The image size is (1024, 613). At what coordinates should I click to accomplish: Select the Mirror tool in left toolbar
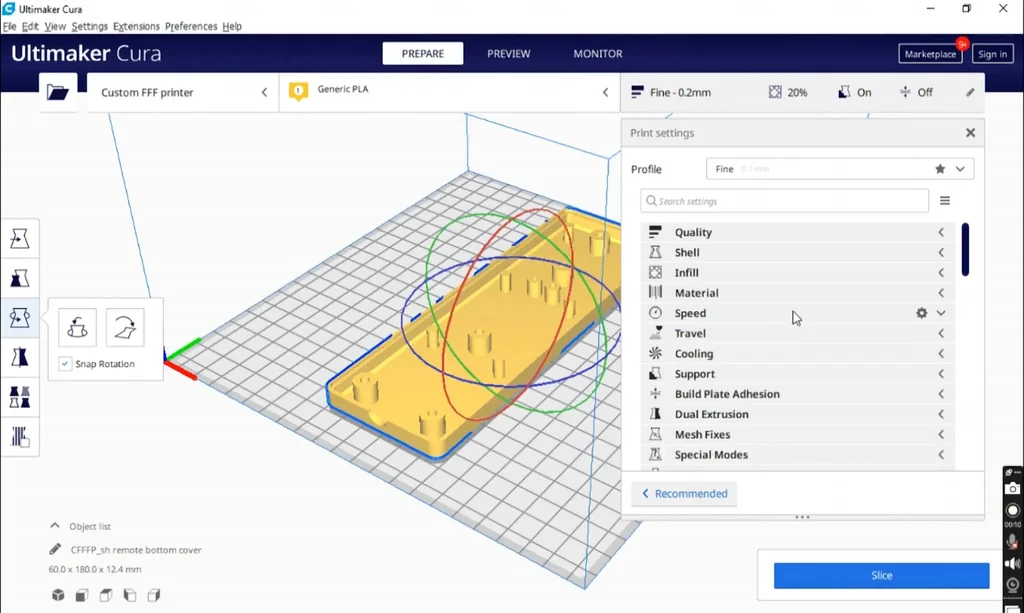(x=20, y=357)
